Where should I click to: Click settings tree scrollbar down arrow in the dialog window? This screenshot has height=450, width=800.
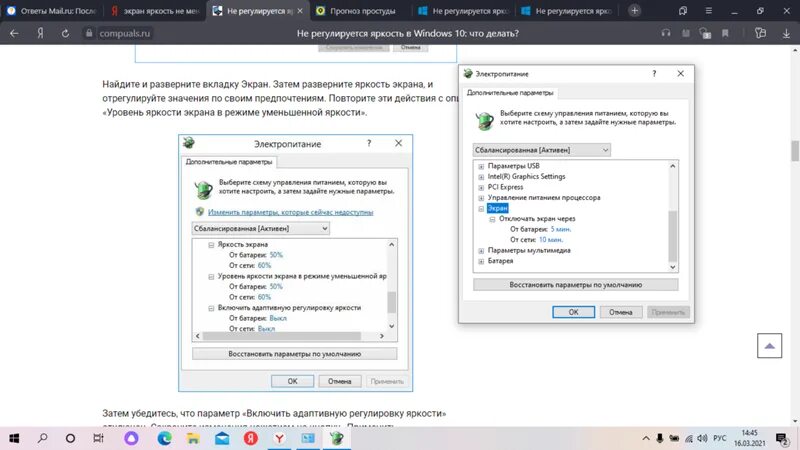[x=672, y=267]
